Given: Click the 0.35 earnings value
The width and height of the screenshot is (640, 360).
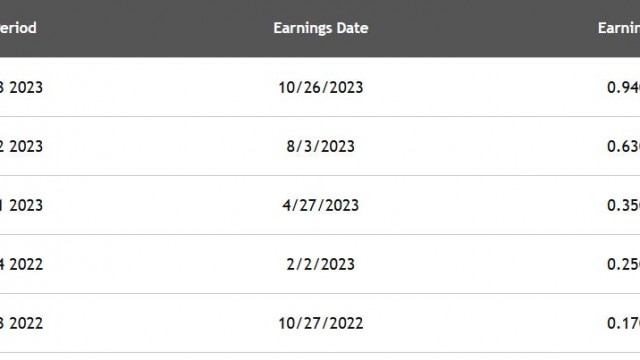Looking at the screenshot, I should point(623,205).
